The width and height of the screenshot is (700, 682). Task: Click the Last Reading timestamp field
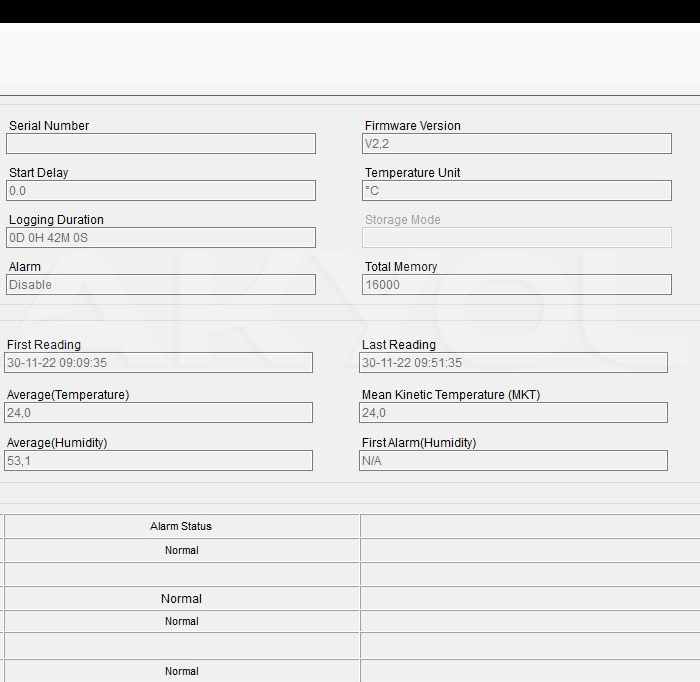tap(513, 363)
